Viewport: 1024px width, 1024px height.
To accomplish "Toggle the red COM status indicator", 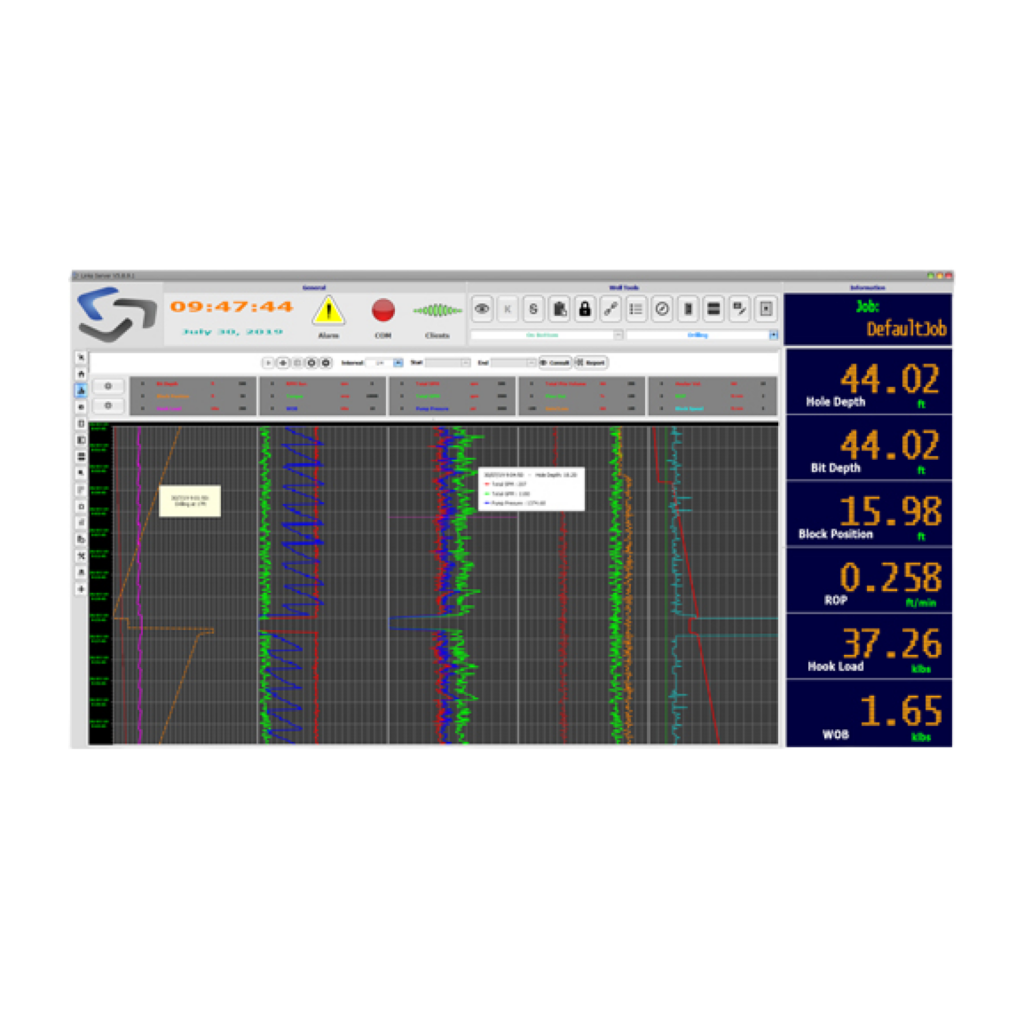I will point(382,311).
